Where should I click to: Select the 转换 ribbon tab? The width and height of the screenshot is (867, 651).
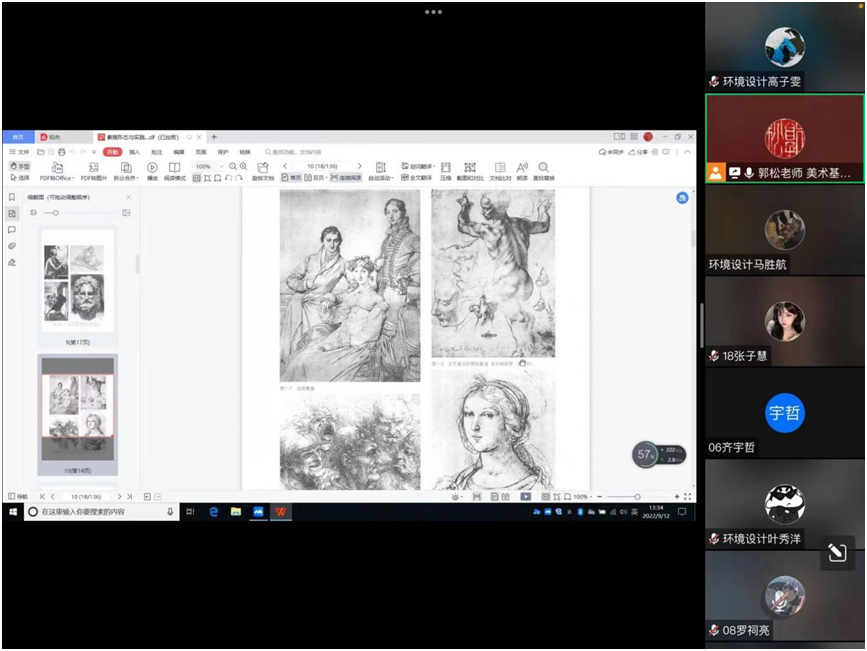pos(245,152)
